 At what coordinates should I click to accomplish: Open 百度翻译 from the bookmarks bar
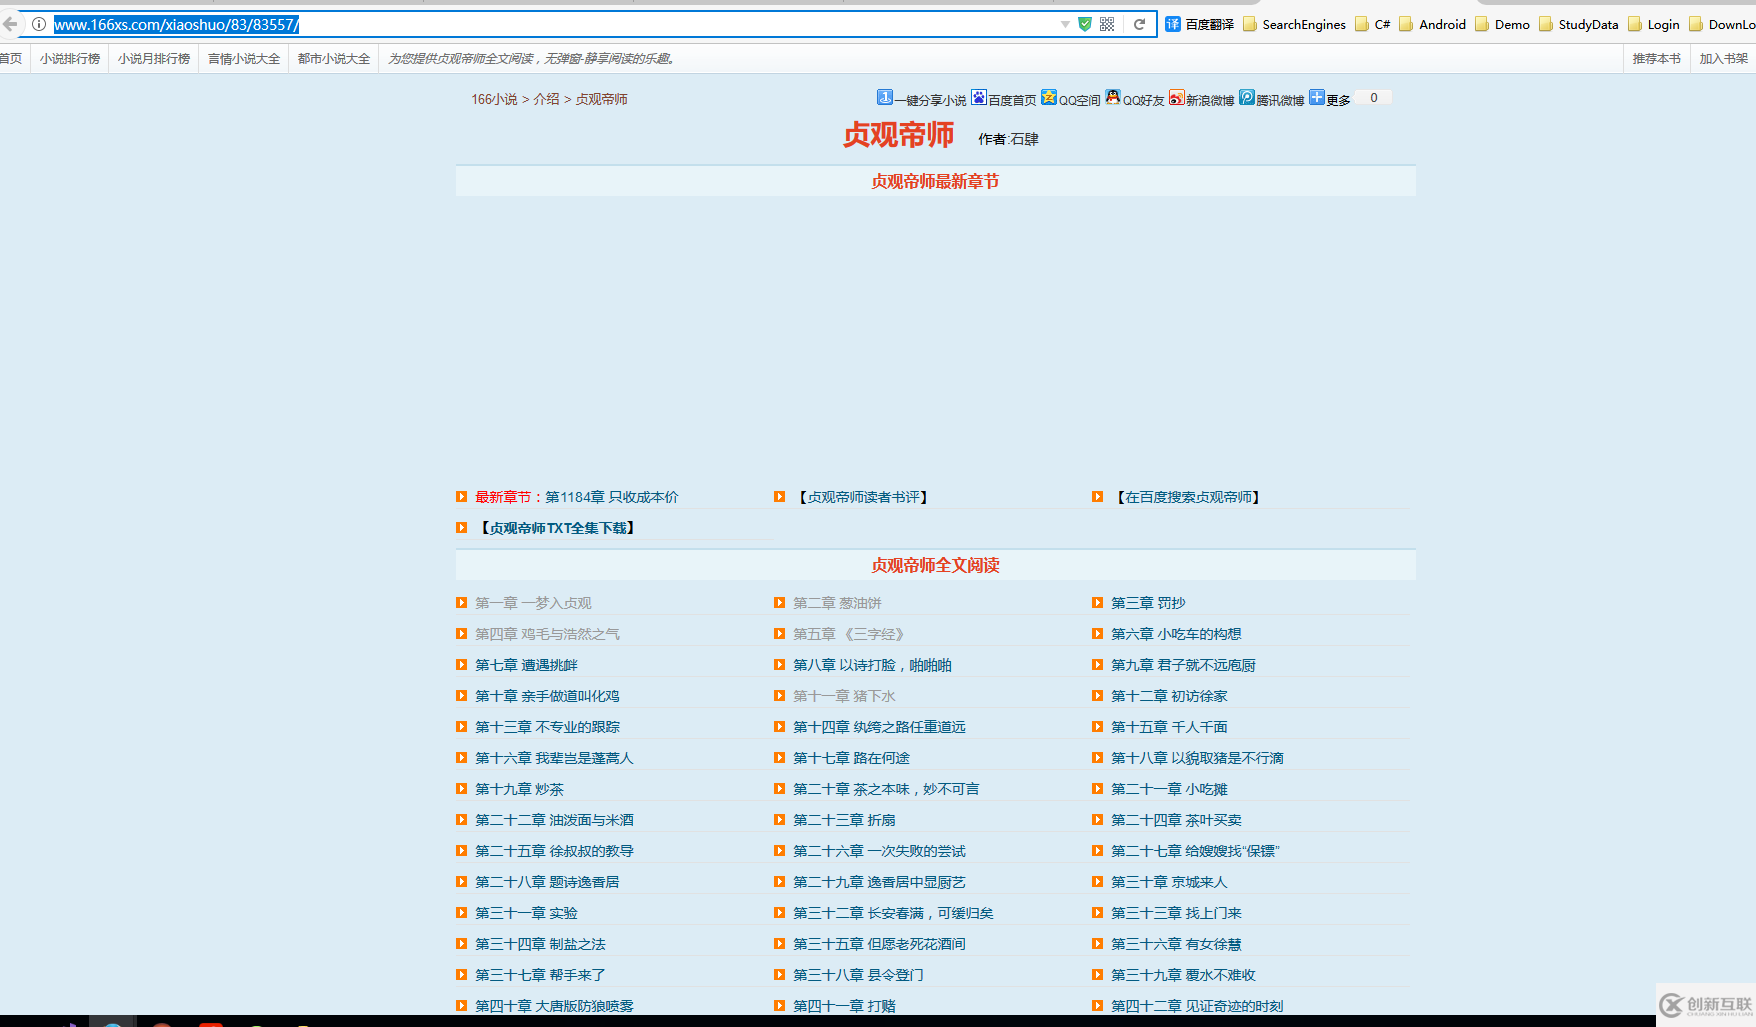pos(1197,23)
